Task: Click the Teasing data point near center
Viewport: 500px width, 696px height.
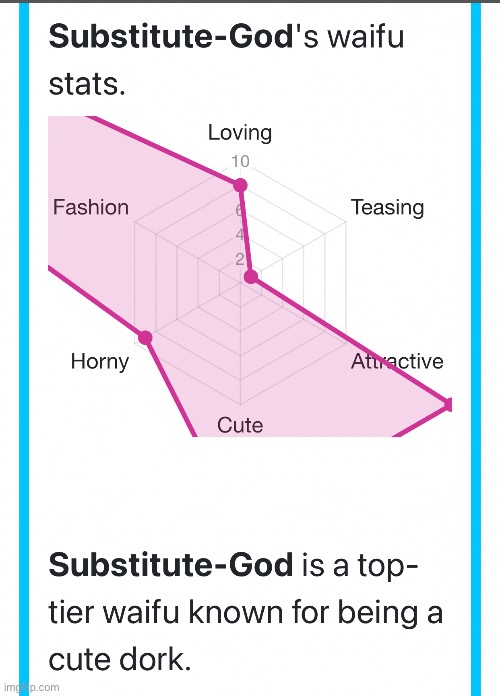Action: point(251,277)
